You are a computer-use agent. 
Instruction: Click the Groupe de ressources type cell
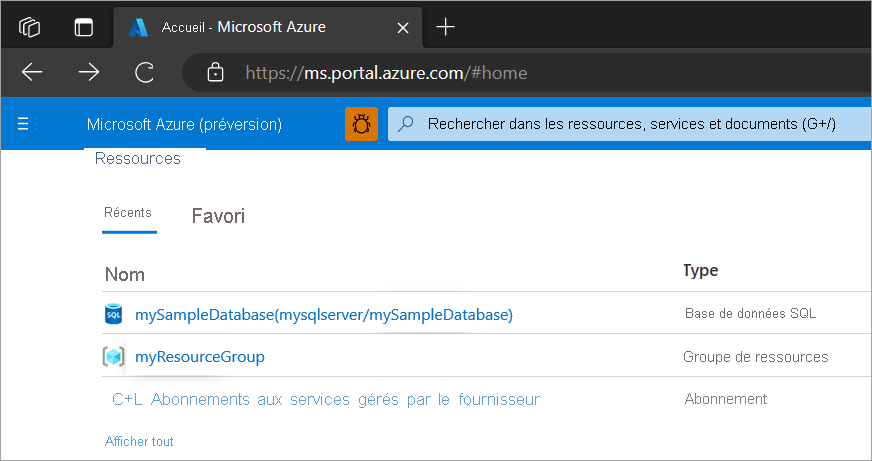755,357
